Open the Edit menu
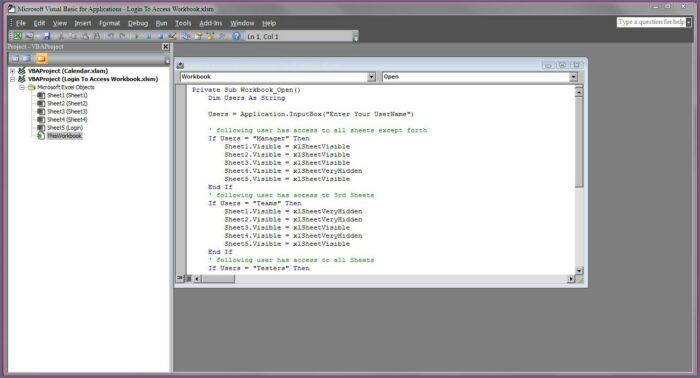This screenshot has height=378, width=700. 39,23
